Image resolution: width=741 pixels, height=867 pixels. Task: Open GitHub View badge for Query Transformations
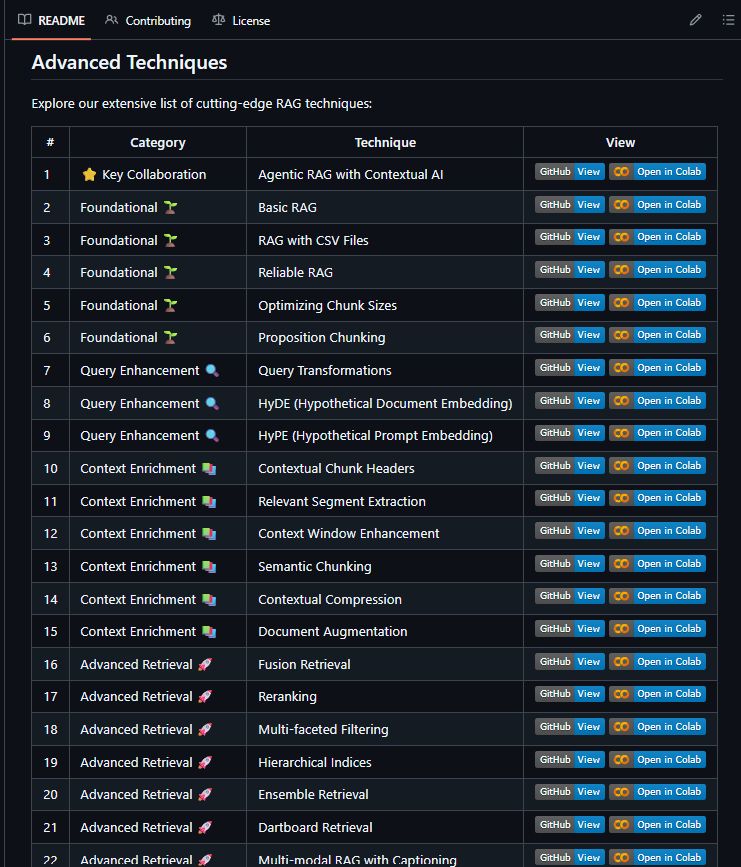coord(570,368)
